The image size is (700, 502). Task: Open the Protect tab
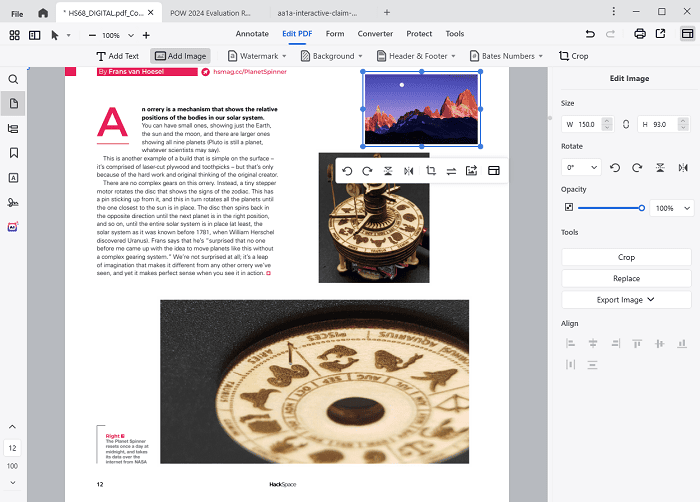pyautogui.click(x=417, y=34)
